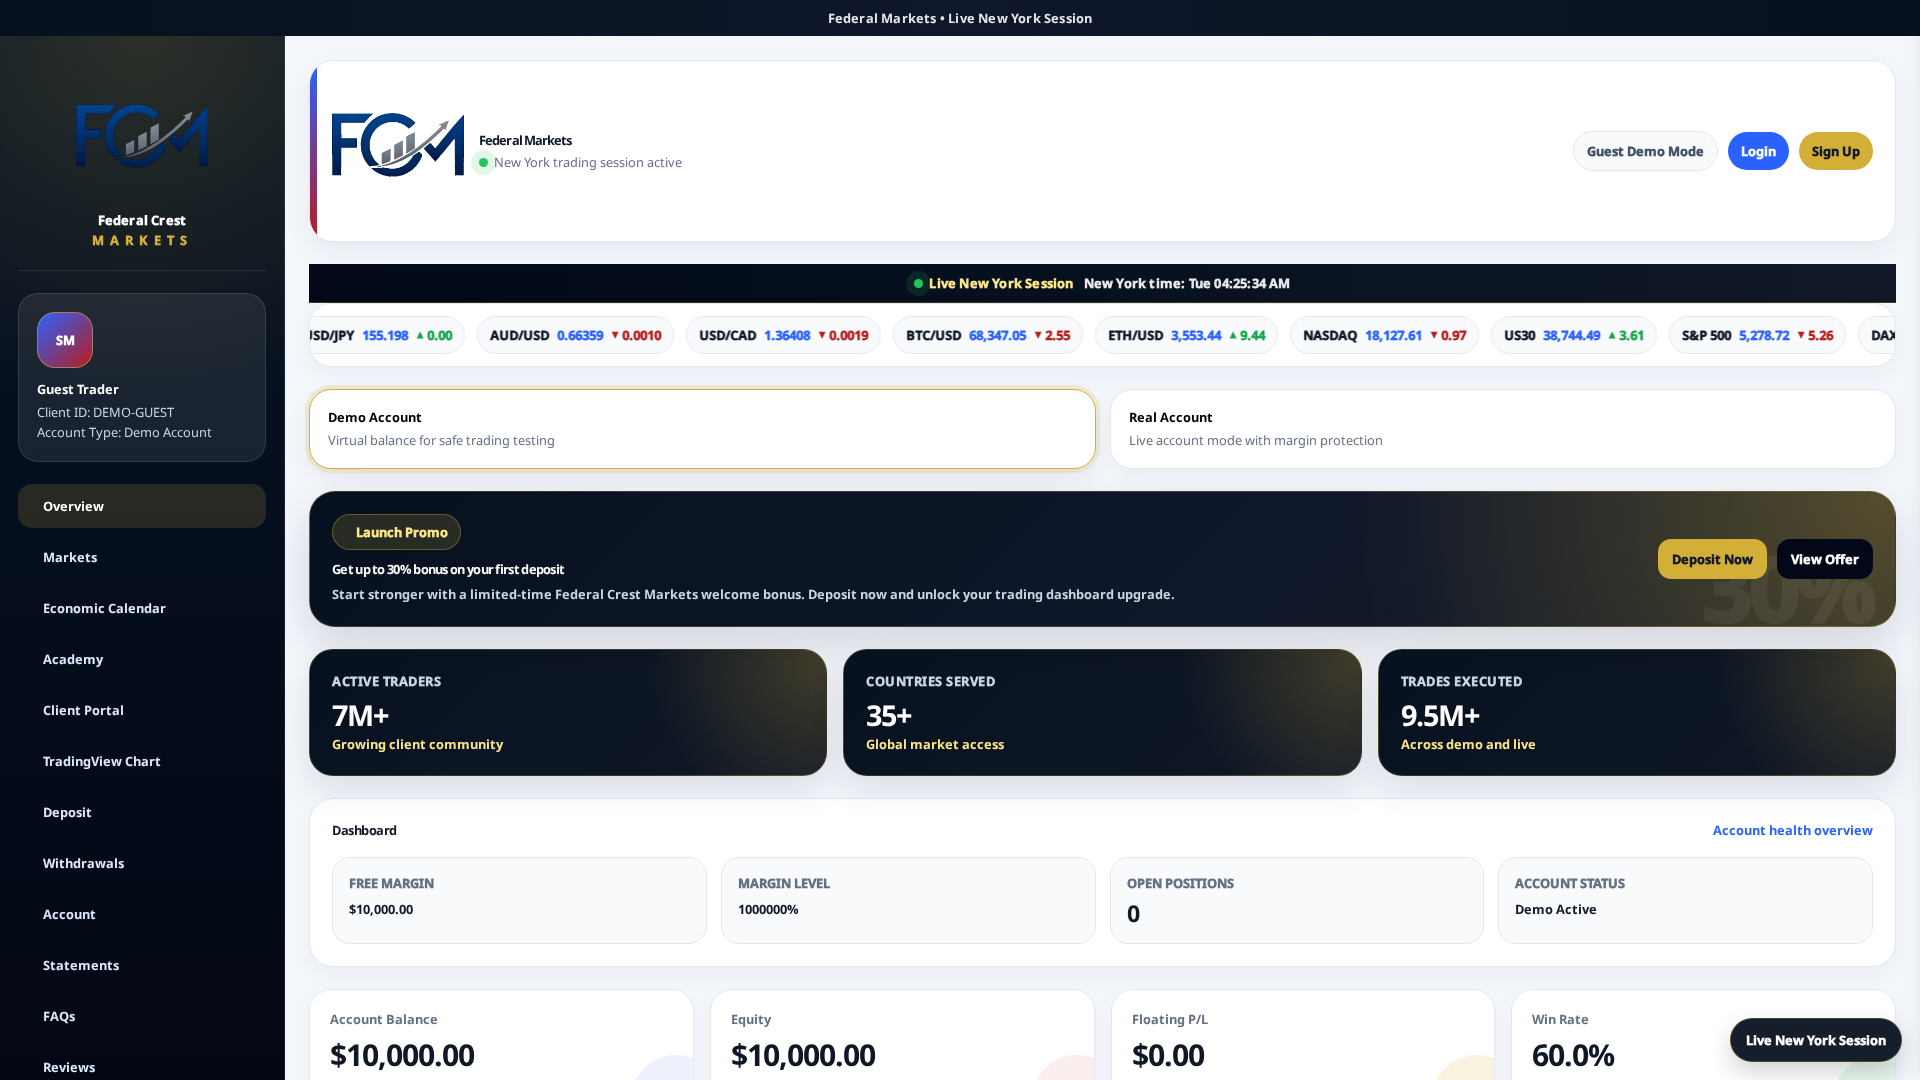
Task: Open the Account health overview link
Action: [1792, 830]
